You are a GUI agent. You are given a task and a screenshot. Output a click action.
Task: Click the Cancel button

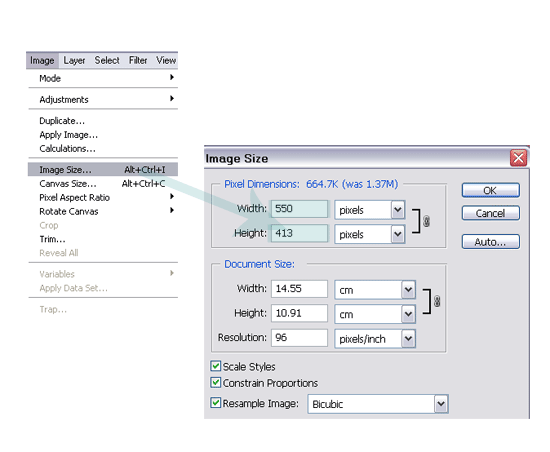(490, 213)
